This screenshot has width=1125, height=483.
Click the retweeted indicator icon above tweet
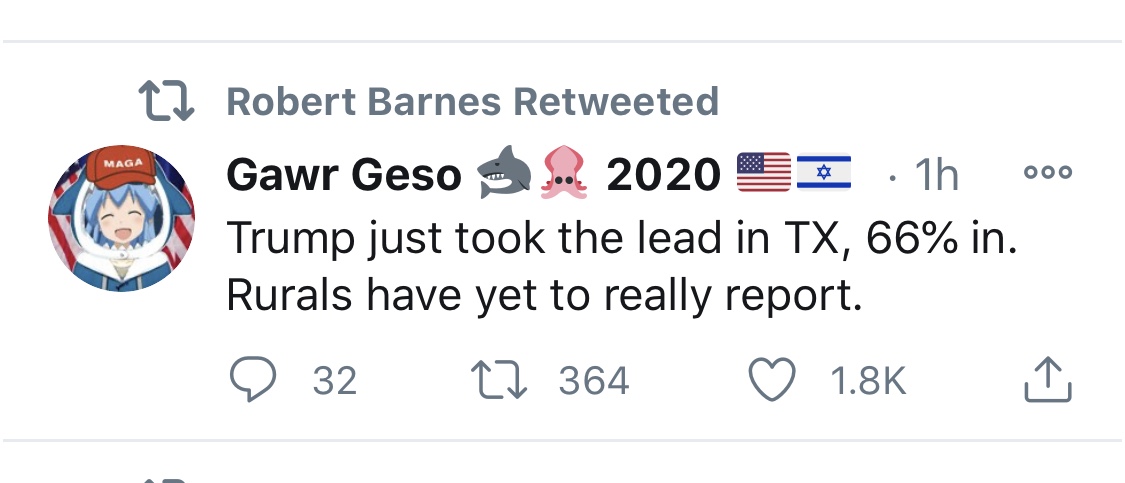166,100
